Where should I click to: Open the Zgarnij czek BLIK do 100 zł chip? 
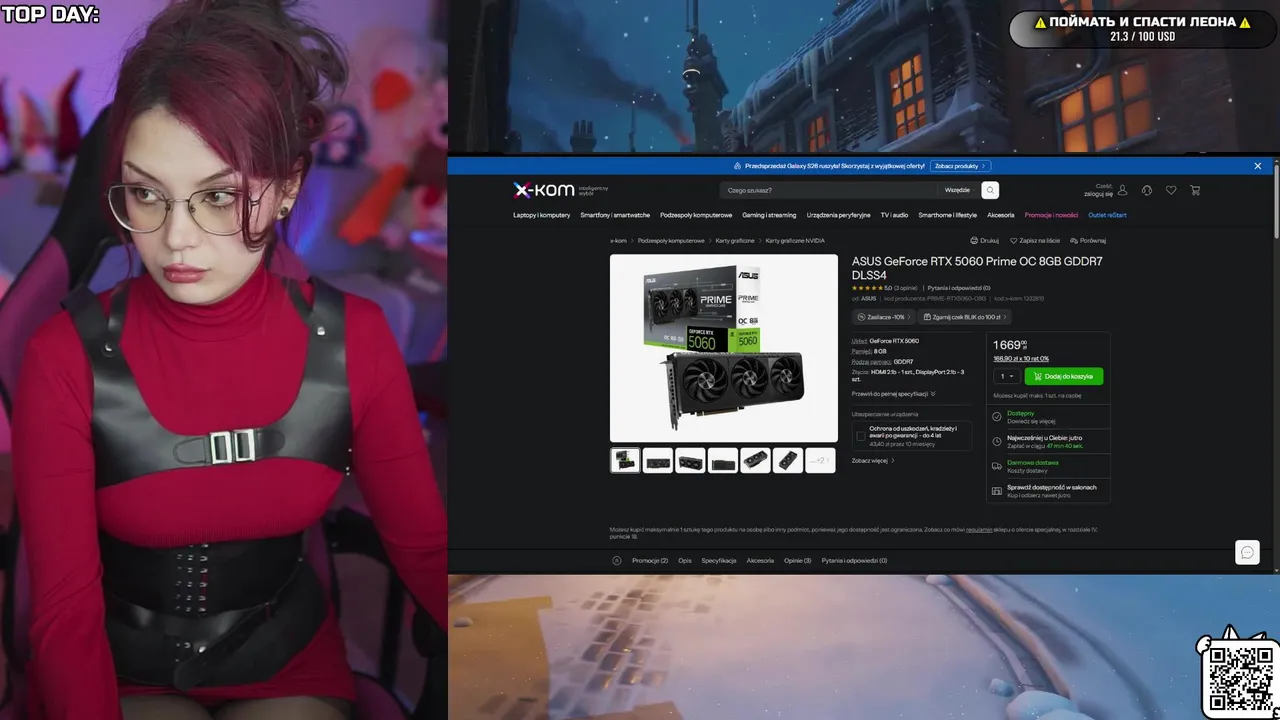tap(964, 317)
